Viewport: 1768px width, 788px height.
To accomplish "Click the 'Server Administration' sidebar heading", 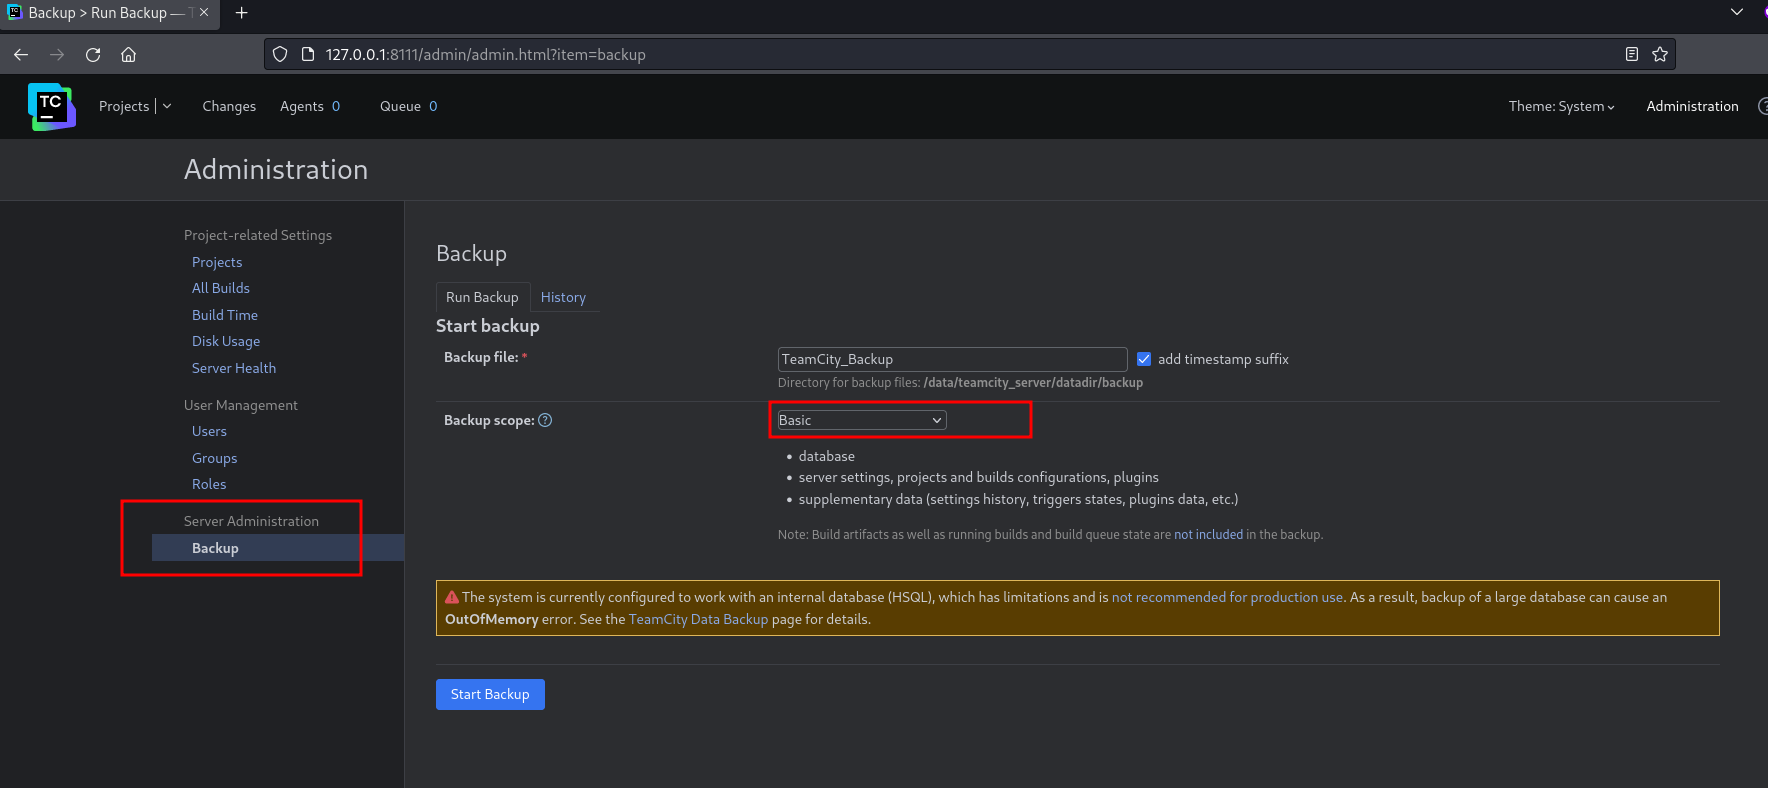I will point(251,521).
